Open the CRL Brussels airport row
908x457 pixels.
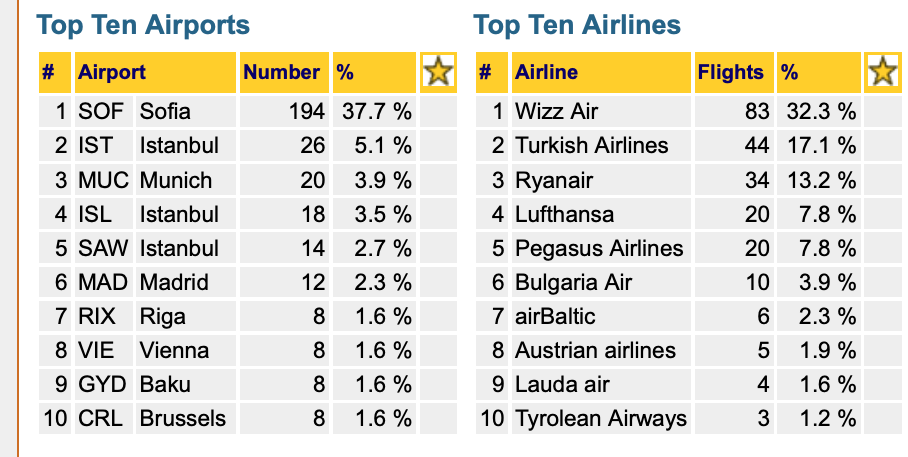click(247, 418)
